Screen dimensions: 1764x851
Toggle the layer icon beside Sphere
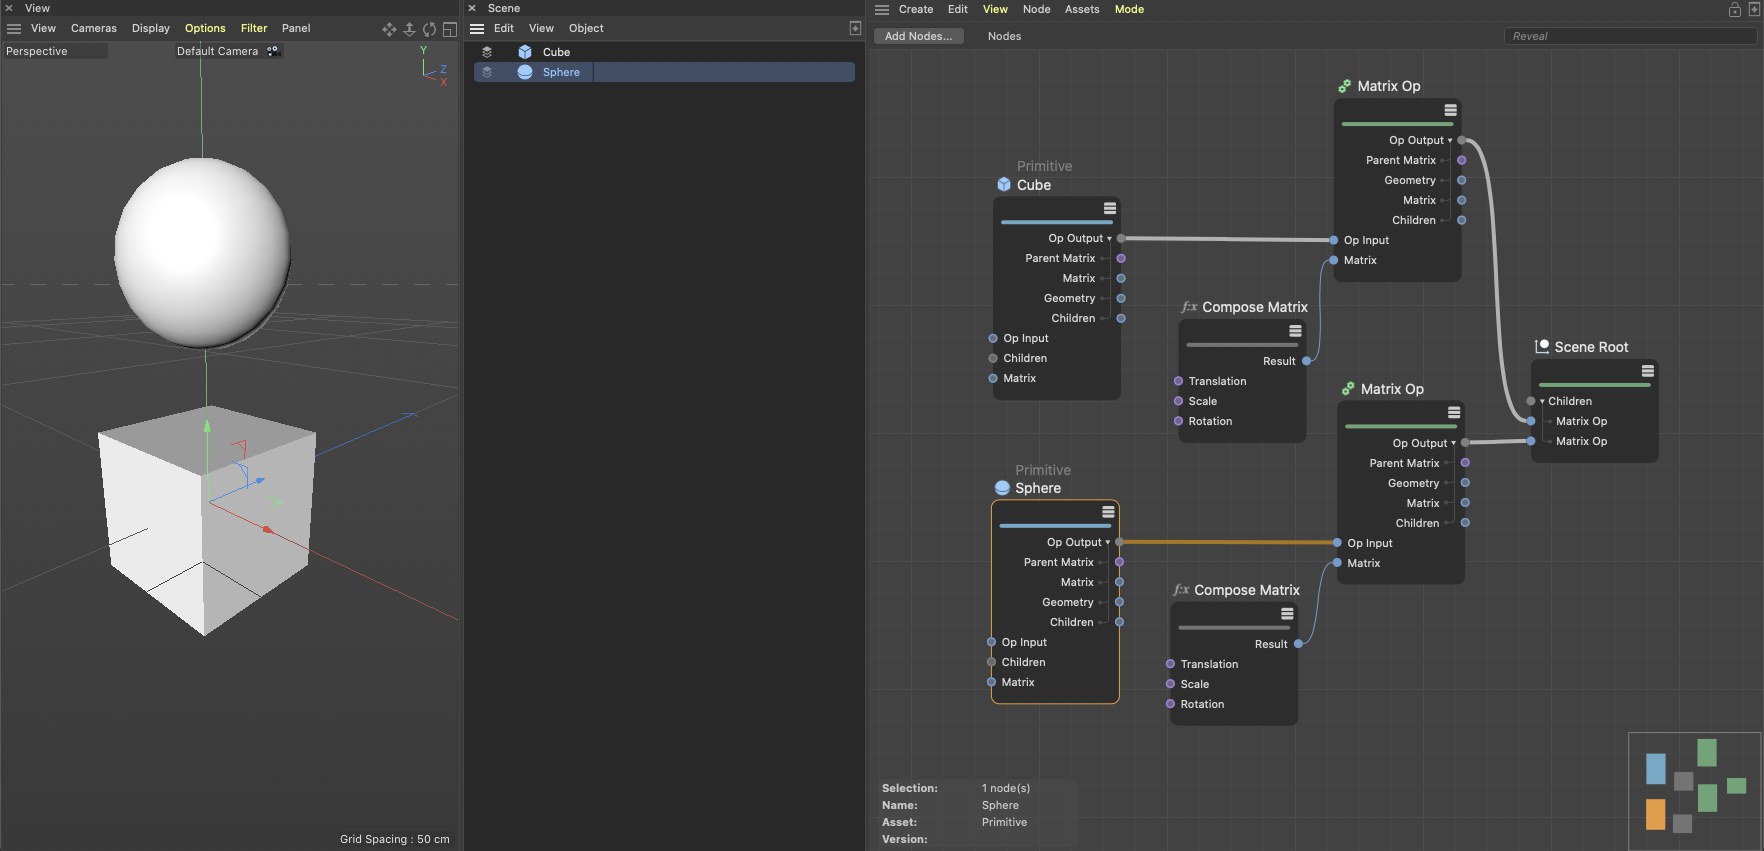(487, 72)
